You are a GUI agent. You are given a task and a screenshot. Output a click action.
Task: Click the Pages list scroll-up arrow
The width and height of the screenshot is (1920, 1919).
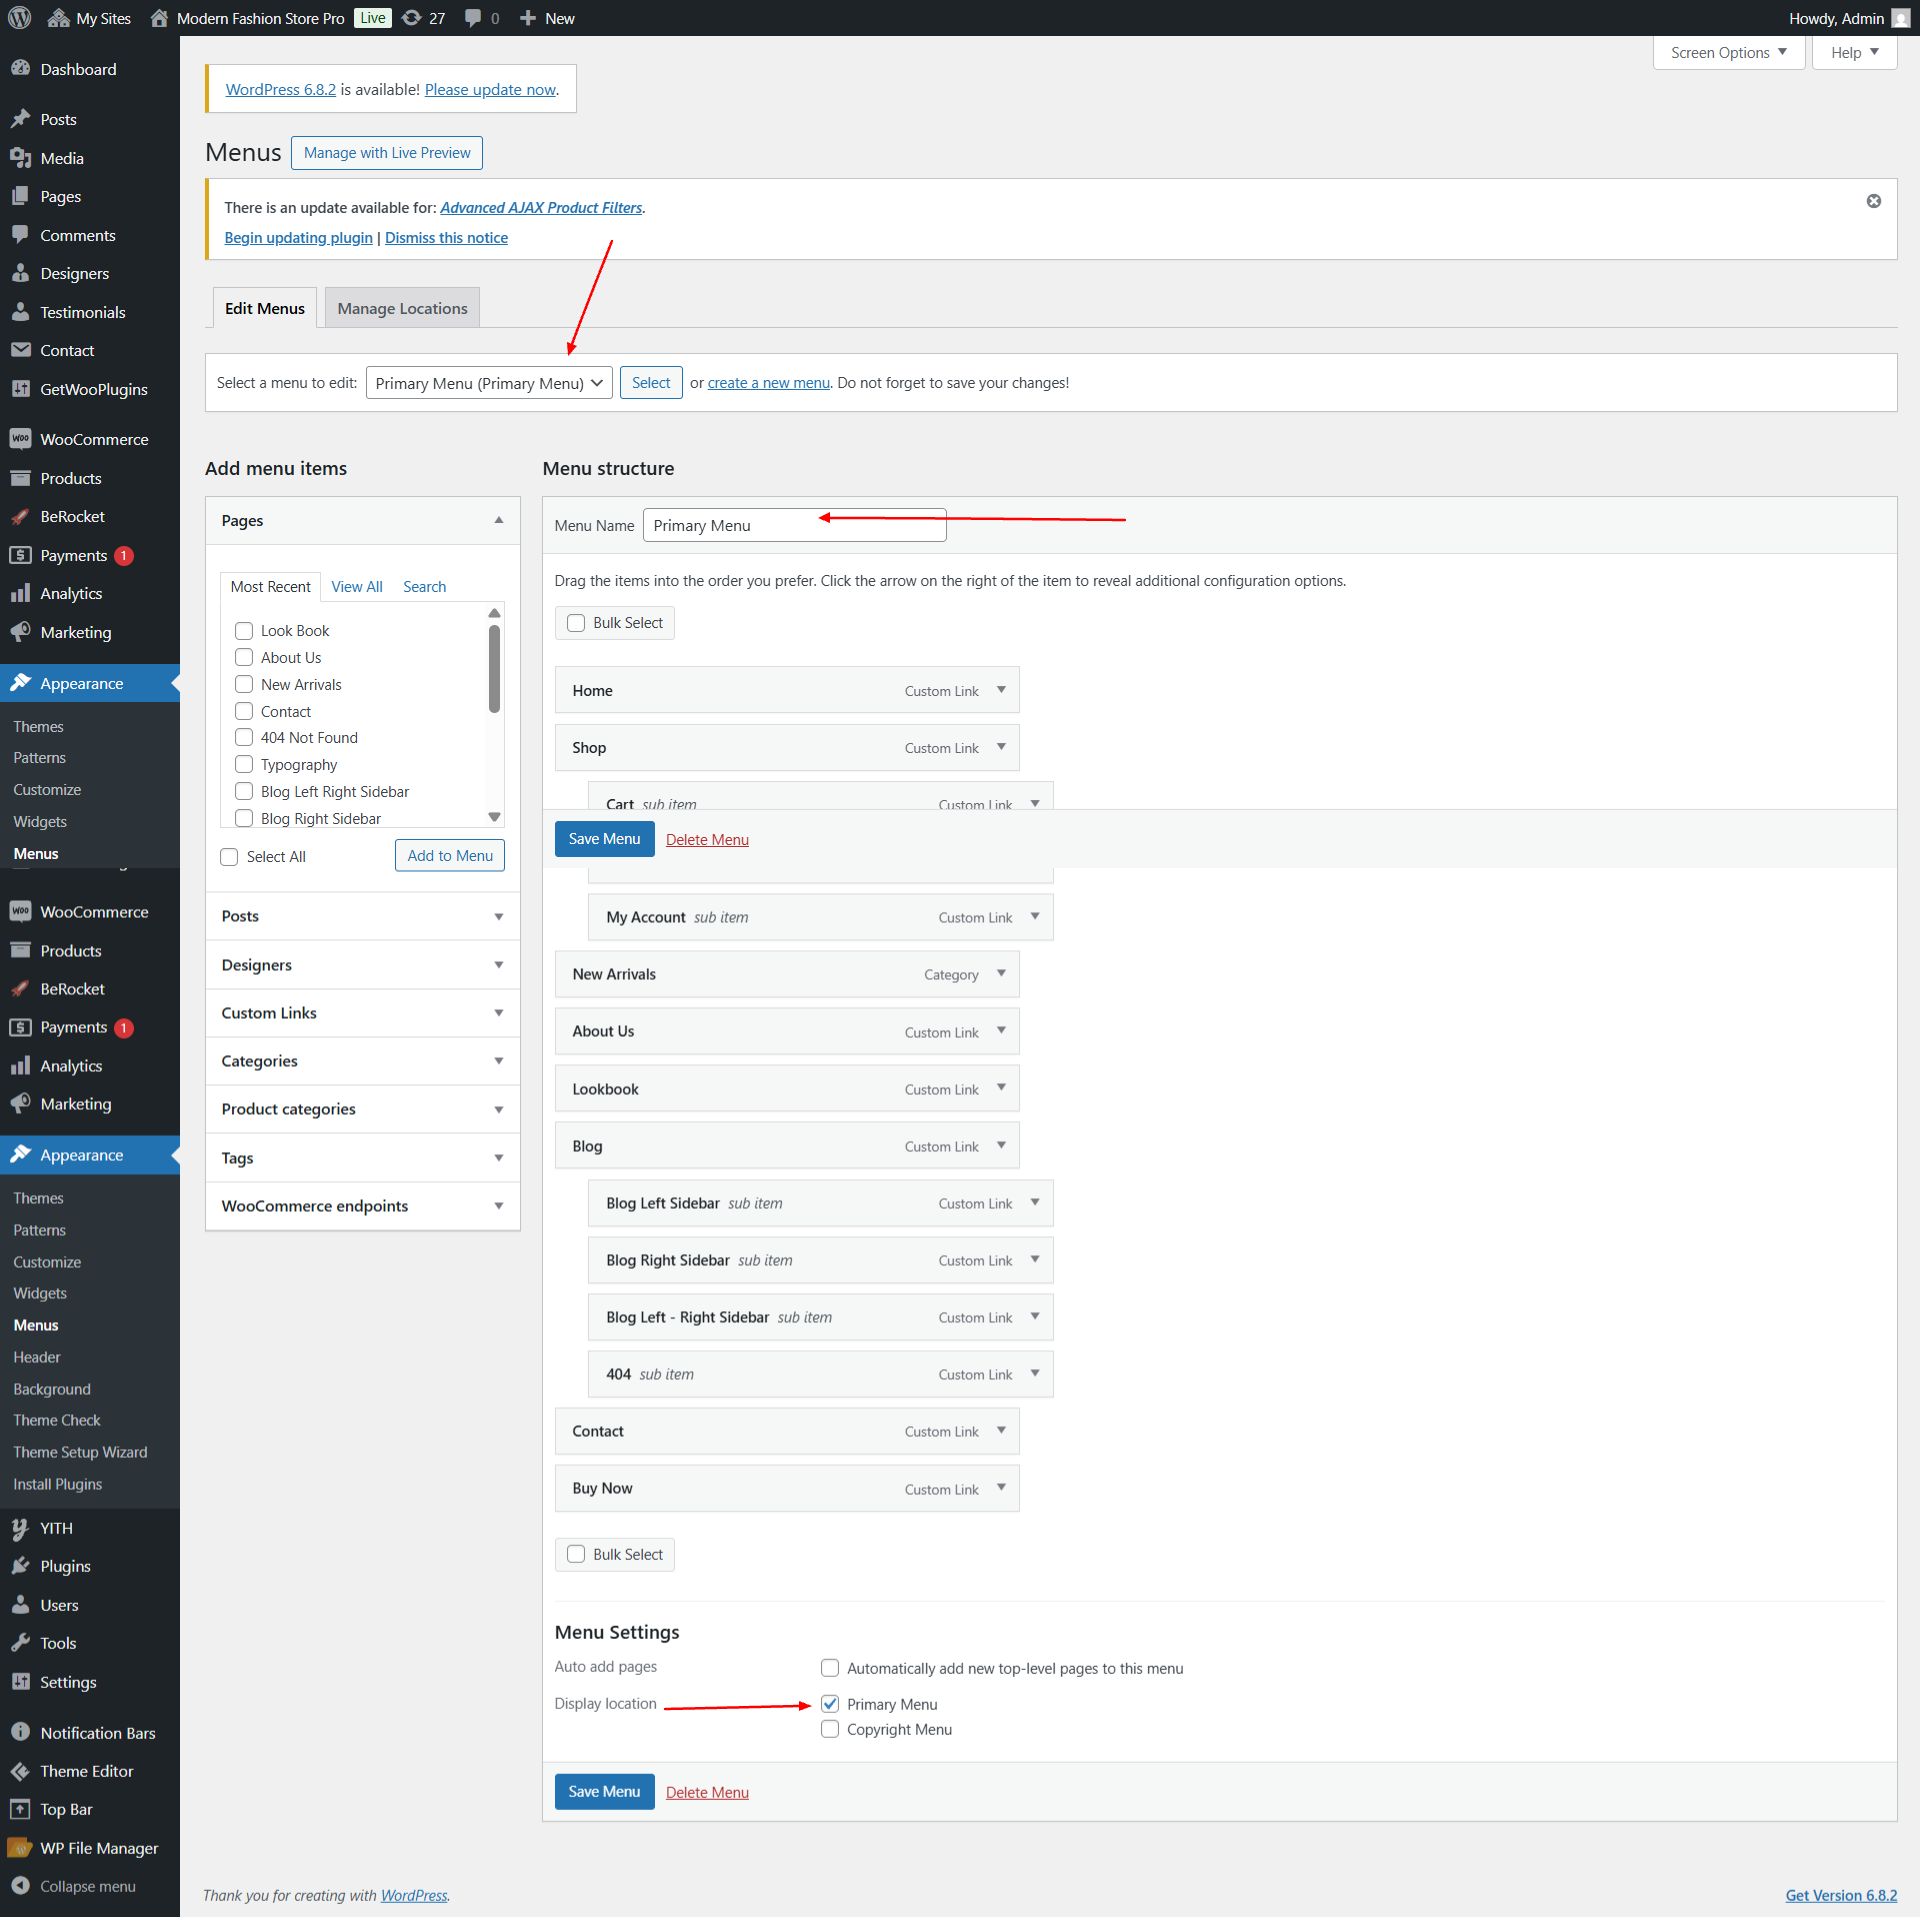[x=494, y=613]
